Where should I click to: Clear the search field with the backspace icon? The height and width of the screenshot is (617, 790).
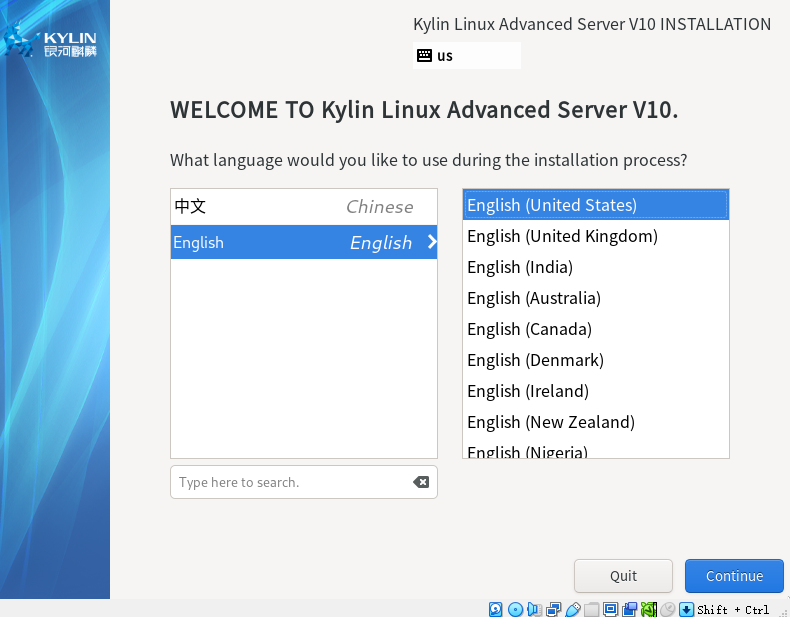[421, 482]
